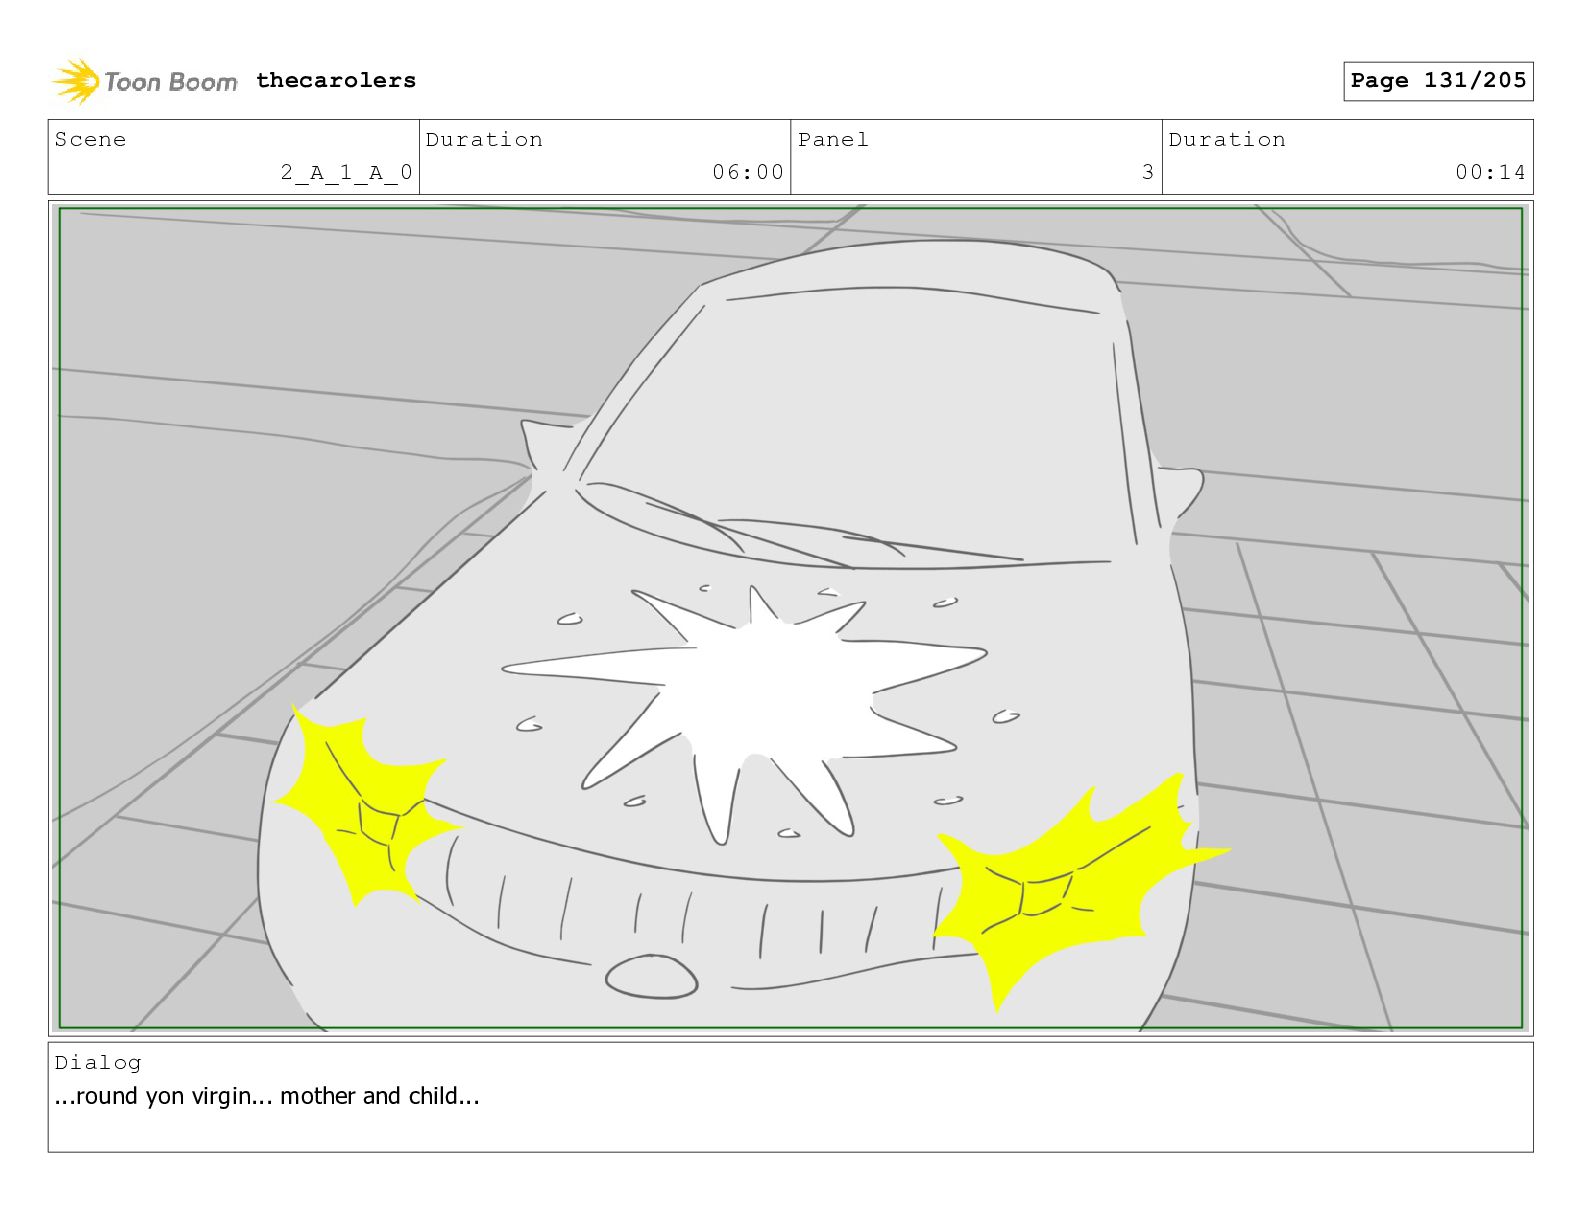Click the Toon Boom logo
1584x1224 pixels.
point(145,81)
